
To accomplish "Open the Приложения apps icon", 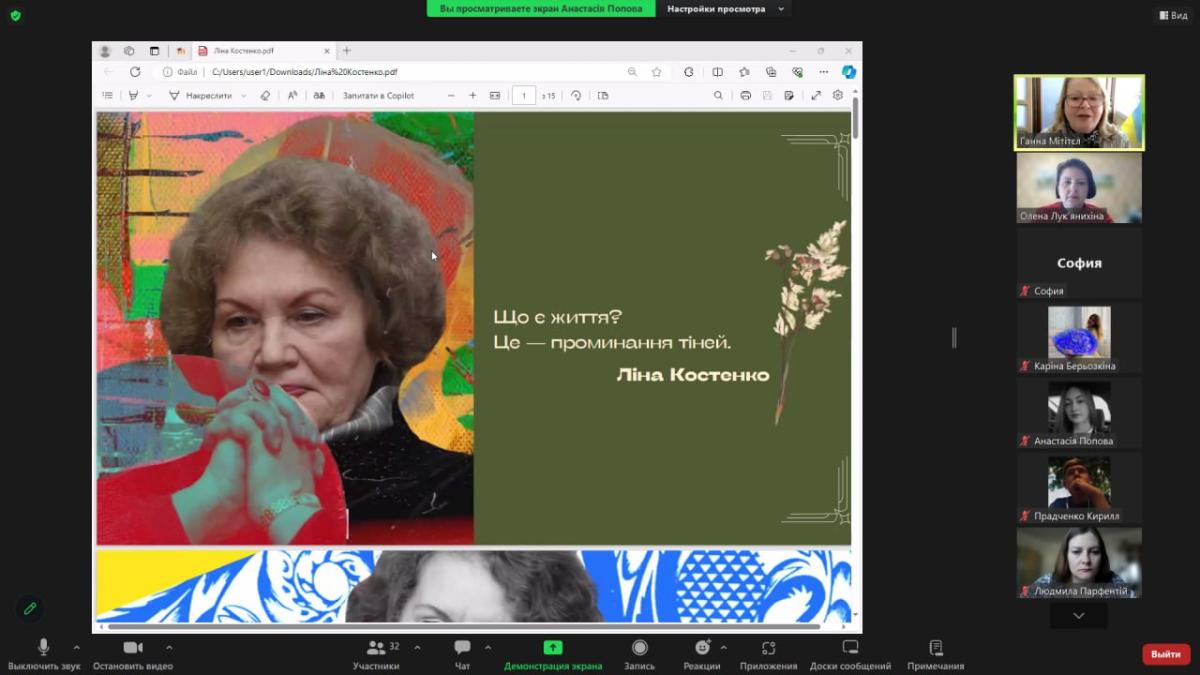I will (768, 648).
